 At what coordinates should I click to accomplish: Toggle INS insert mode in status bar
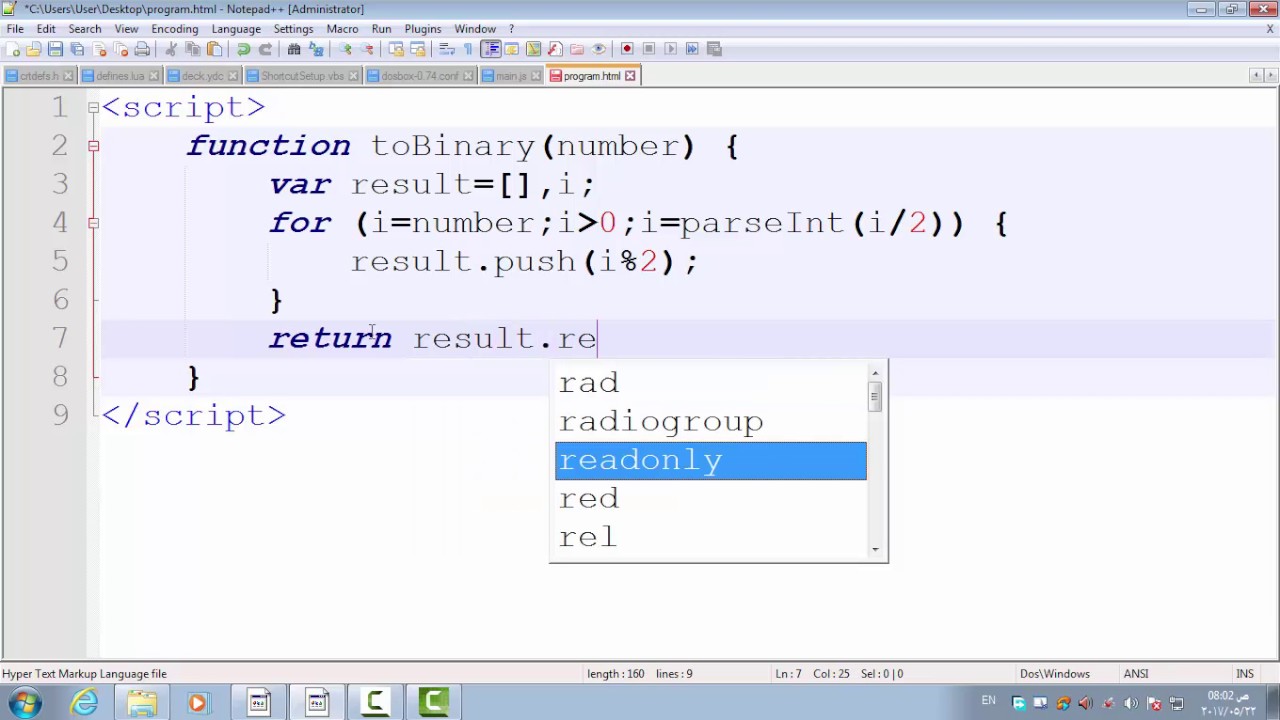pyautogui.click(x=1245, y=674)
